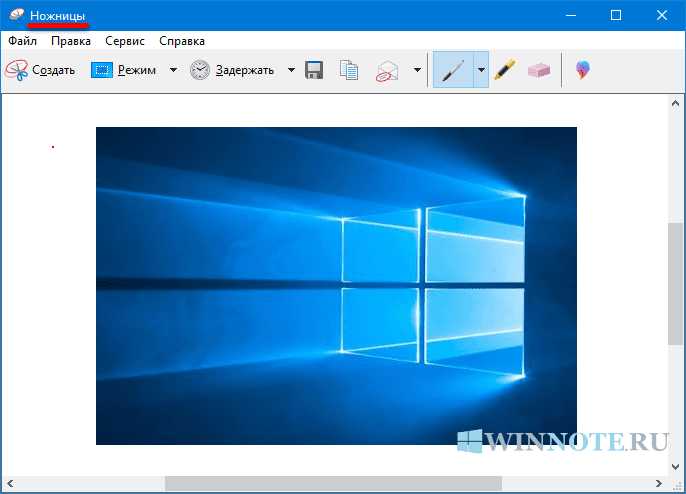Click the vertical scrollbar up arrow
The width and height of the screenshot is (686, 494).
tap(675, 104)
